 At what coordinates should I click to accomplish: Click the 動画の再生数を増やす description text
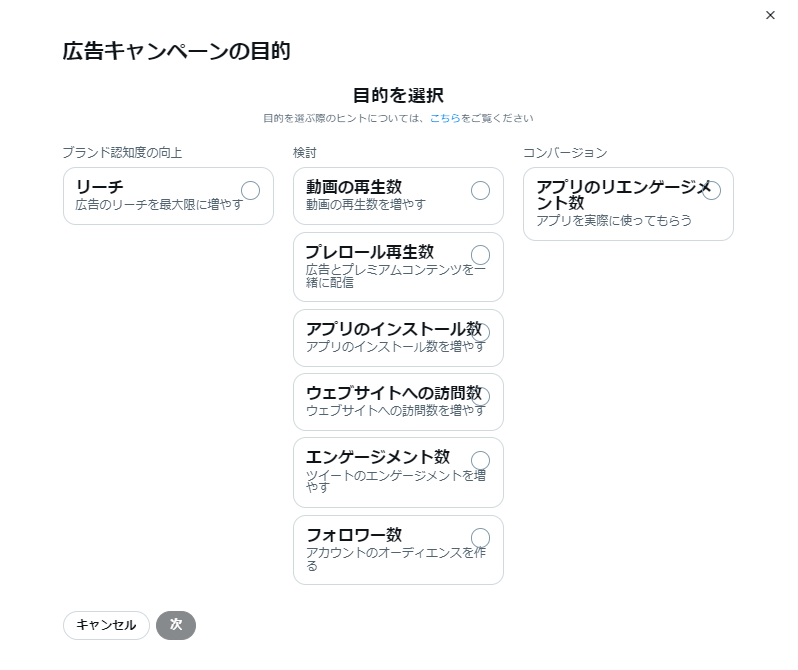(365, 205)
